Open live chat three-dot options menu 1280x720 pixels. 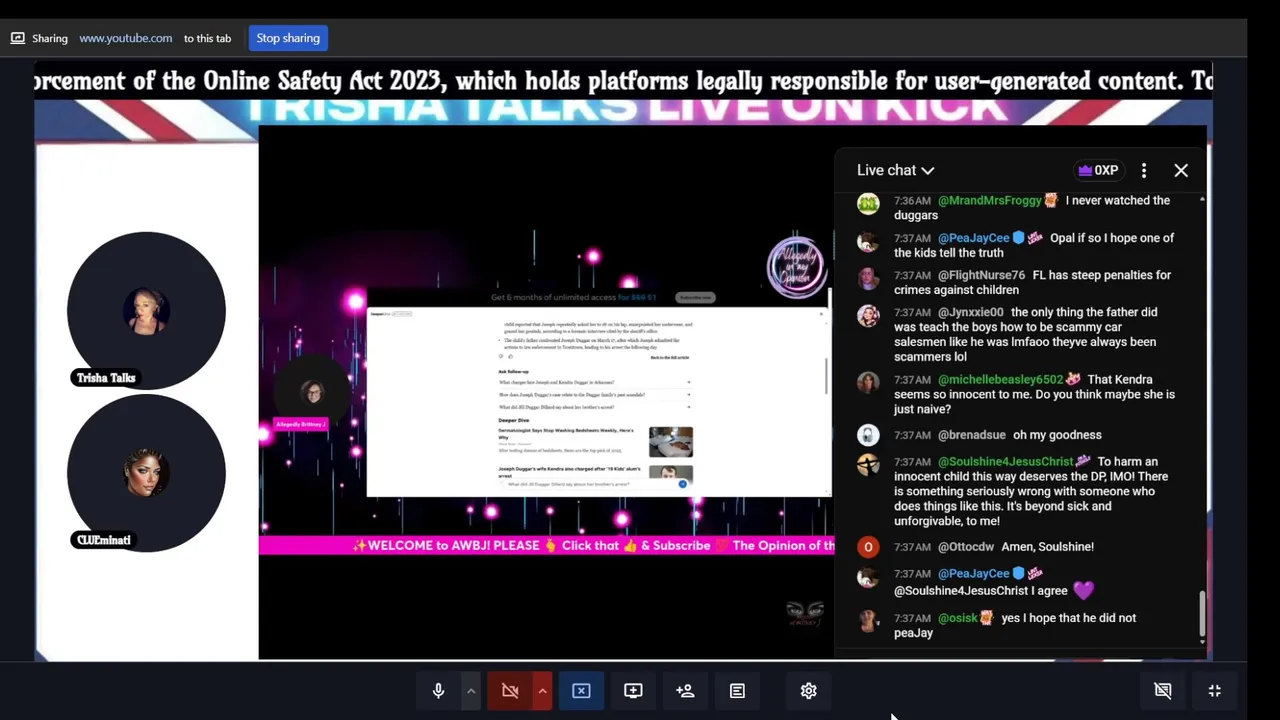coord(1144,170)
